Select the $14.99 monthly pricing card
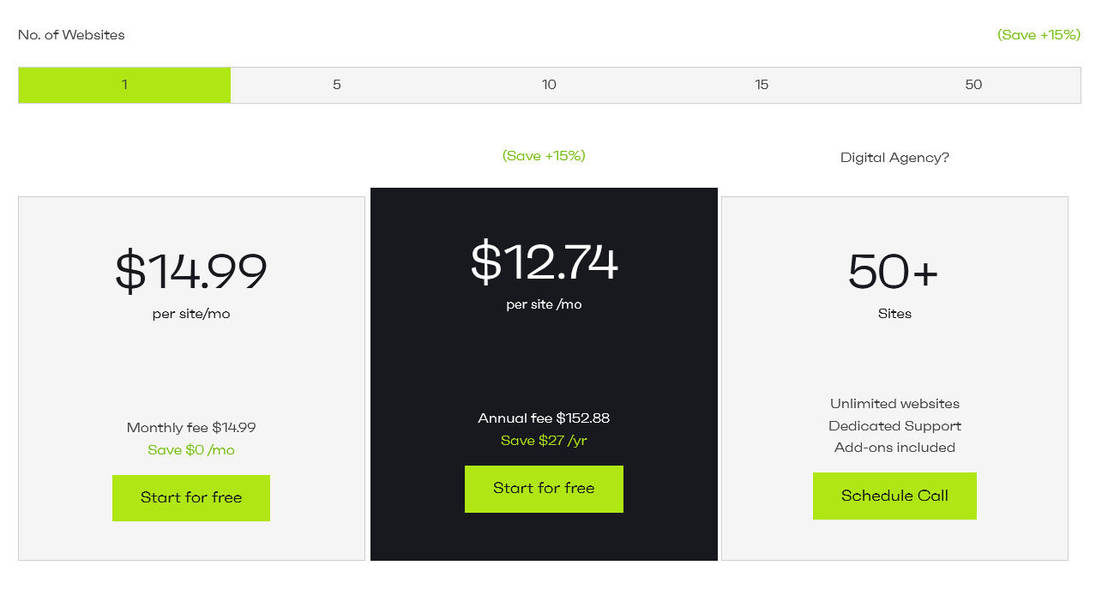The width and height of the screenshot is (1108, 589). click(190, 360)
